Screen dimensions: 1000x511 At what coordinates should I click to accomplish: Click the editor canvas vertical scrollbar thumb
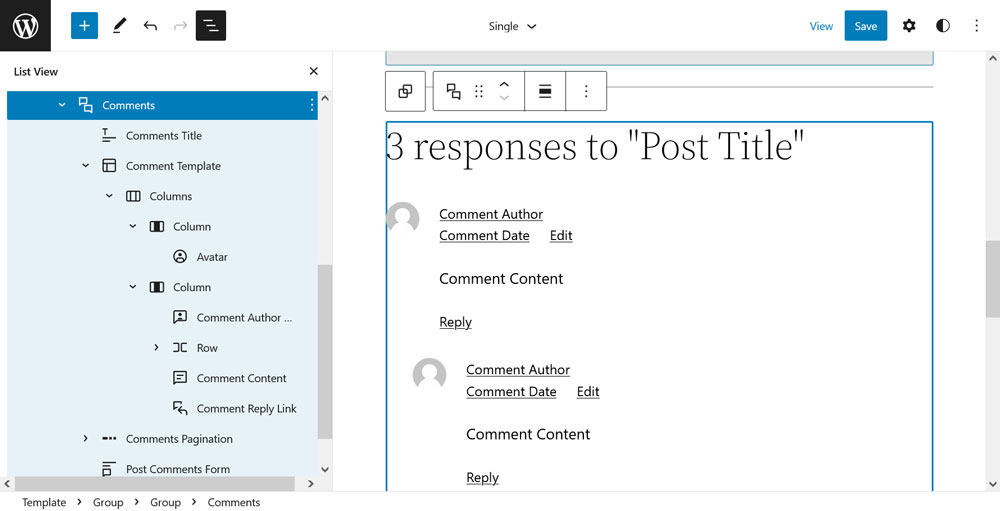coord(992,279)
